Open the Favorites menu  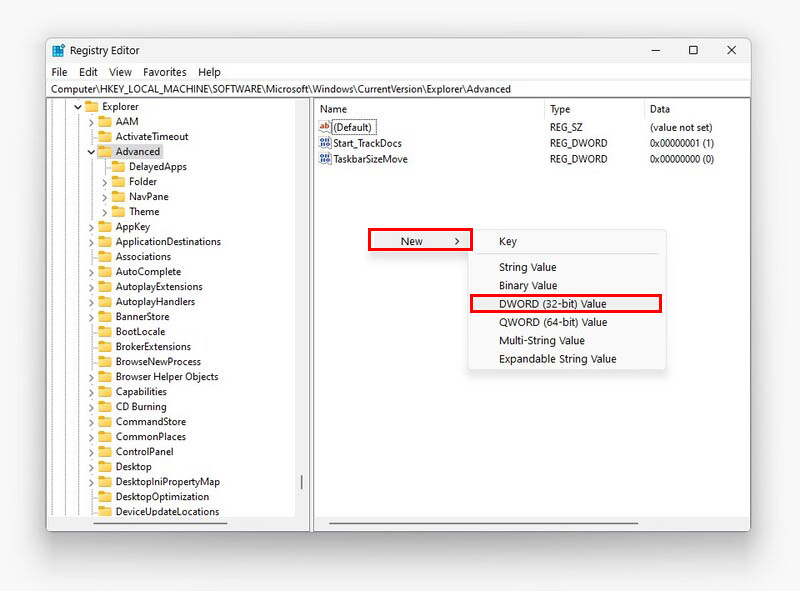165,72
